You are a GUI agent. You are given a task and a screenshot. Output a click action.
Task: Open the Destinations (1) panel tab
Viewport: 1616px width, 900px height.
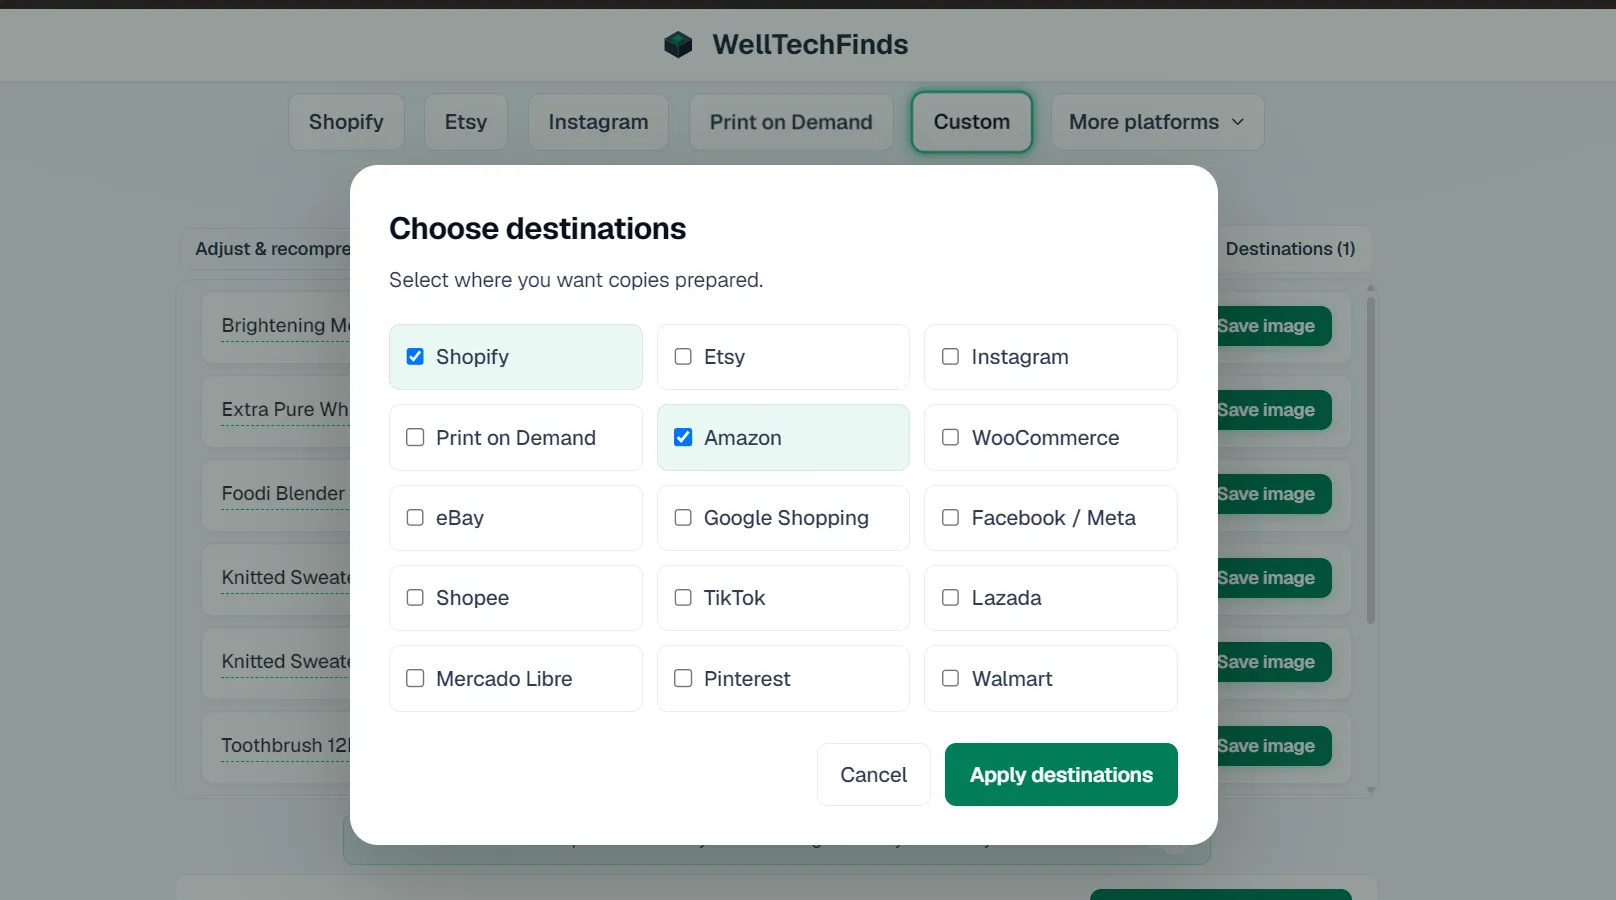1290,249
